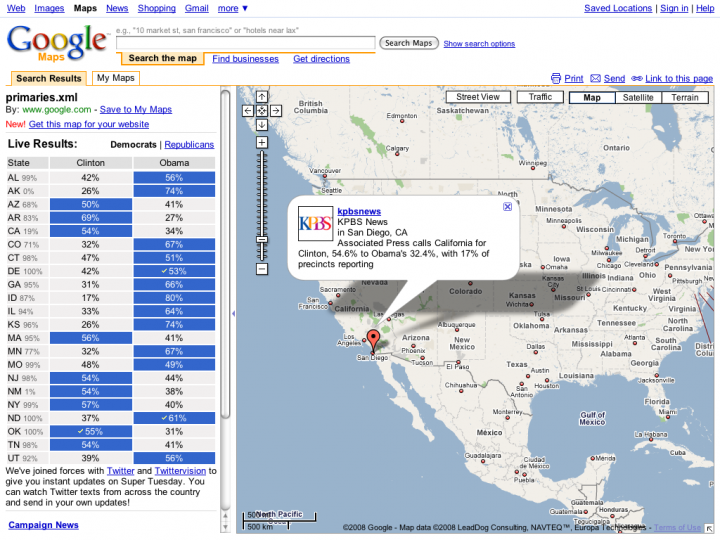Switch to Satellite view

pos(638,97)
